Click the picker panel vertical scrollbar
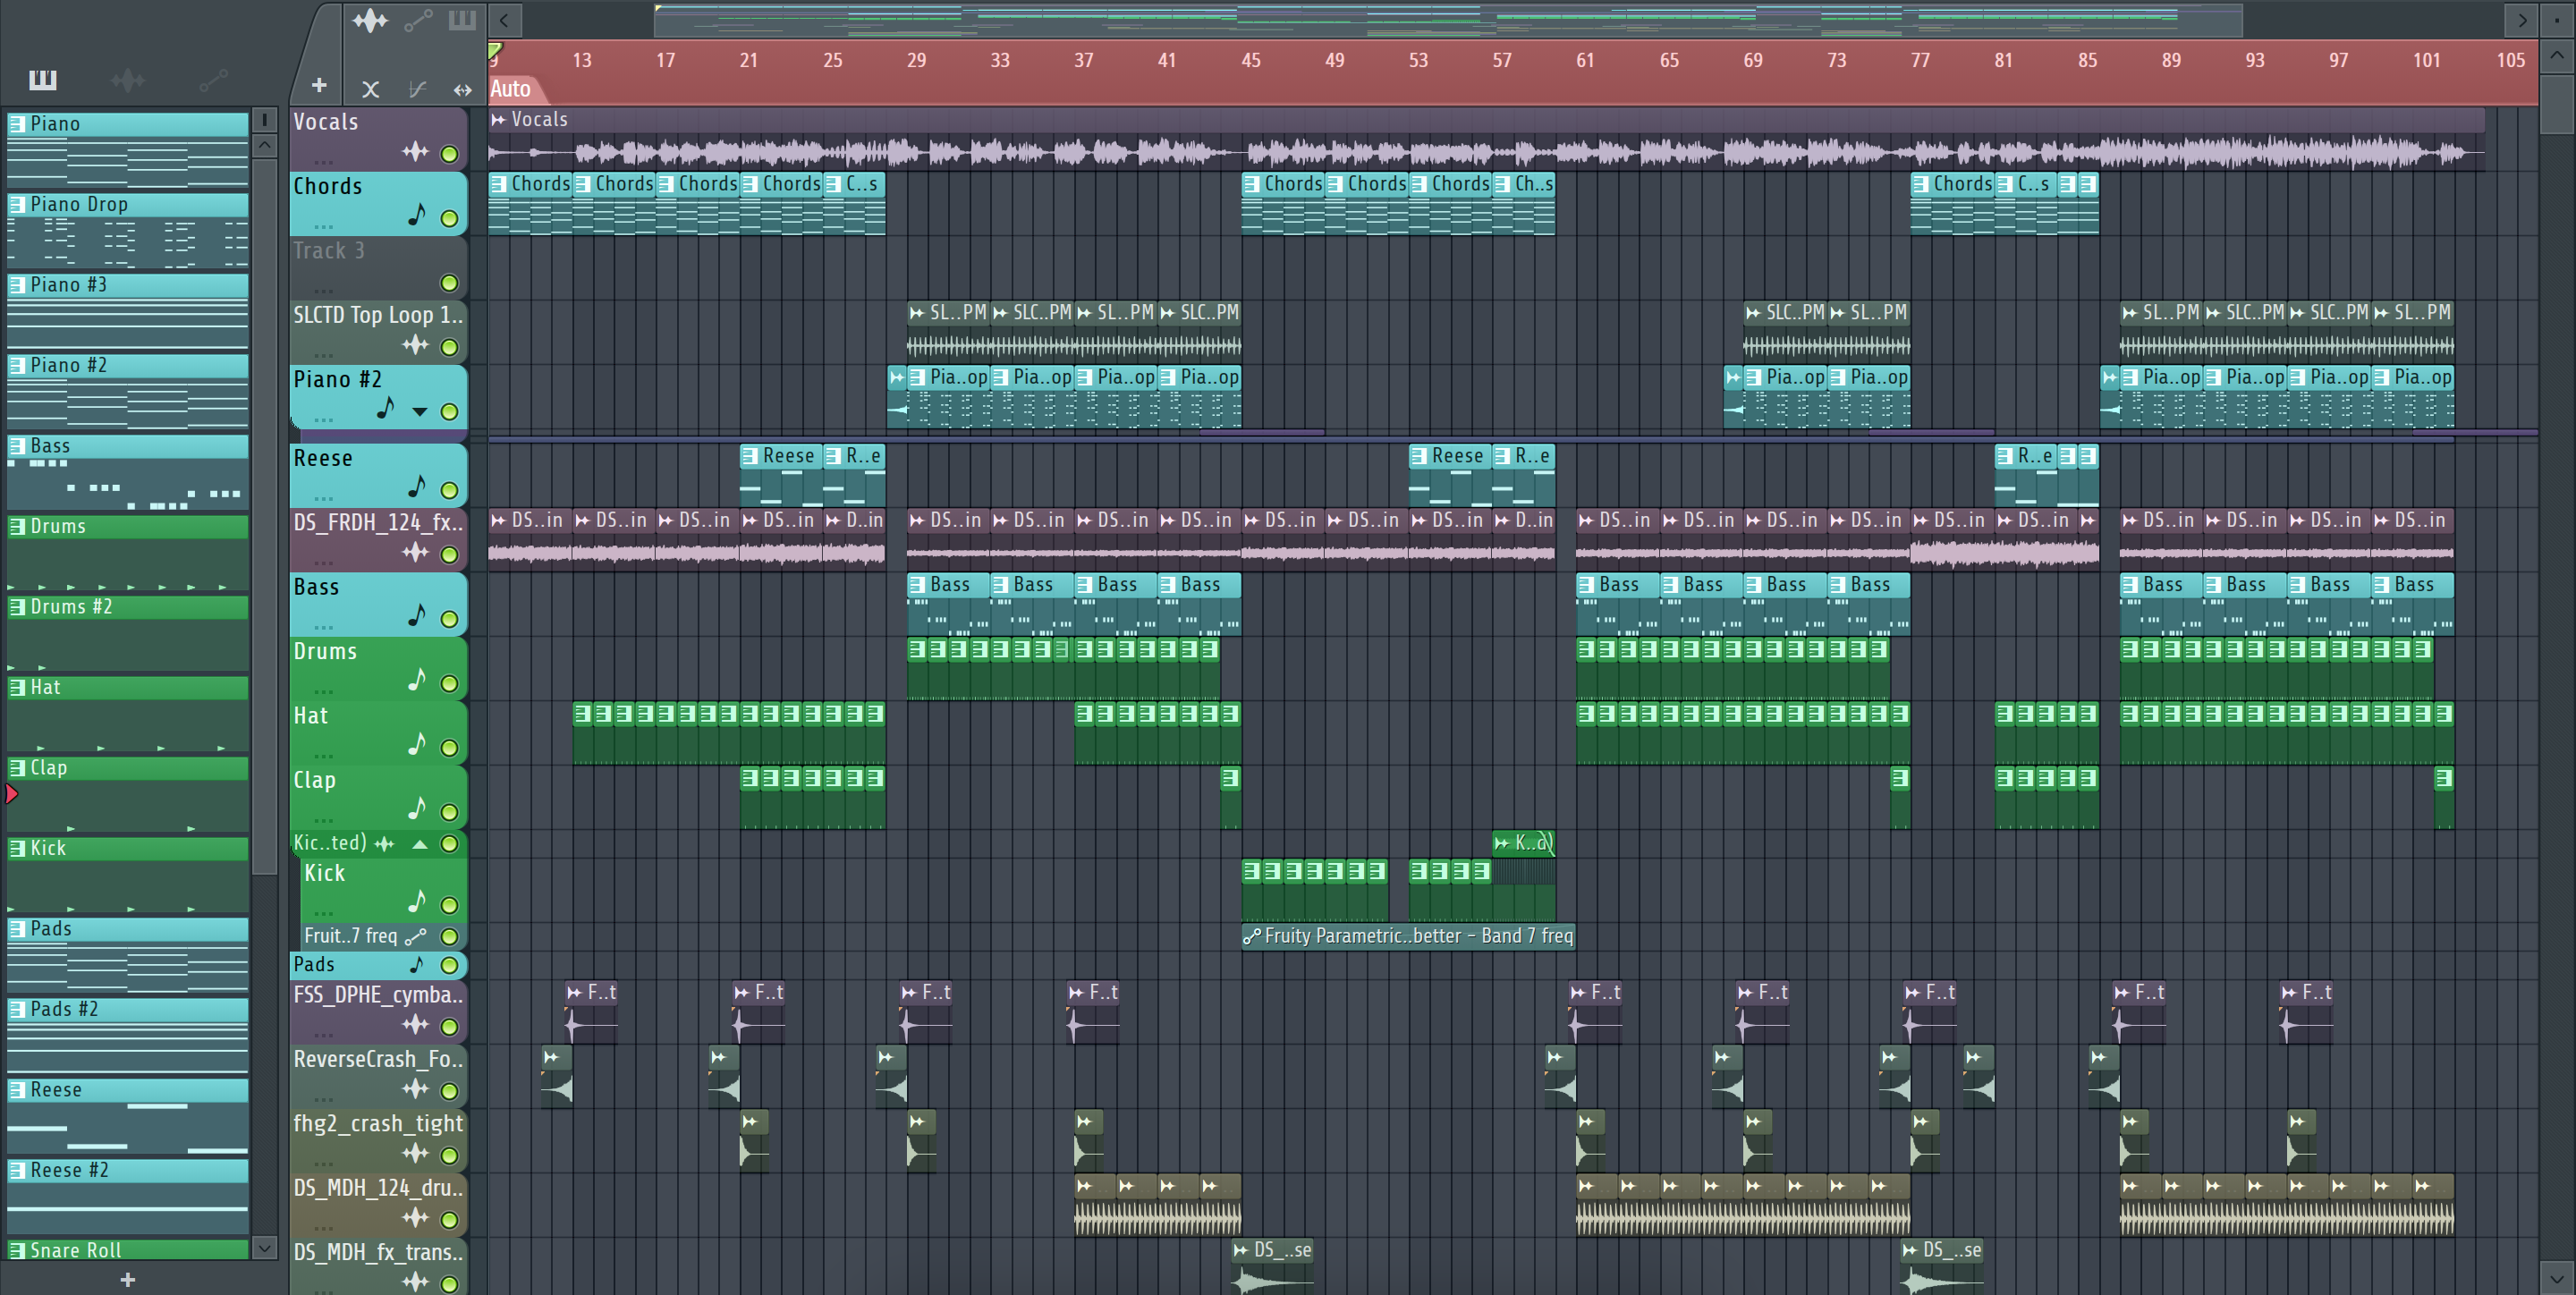2576x1295 pixels. coord(264,515)
